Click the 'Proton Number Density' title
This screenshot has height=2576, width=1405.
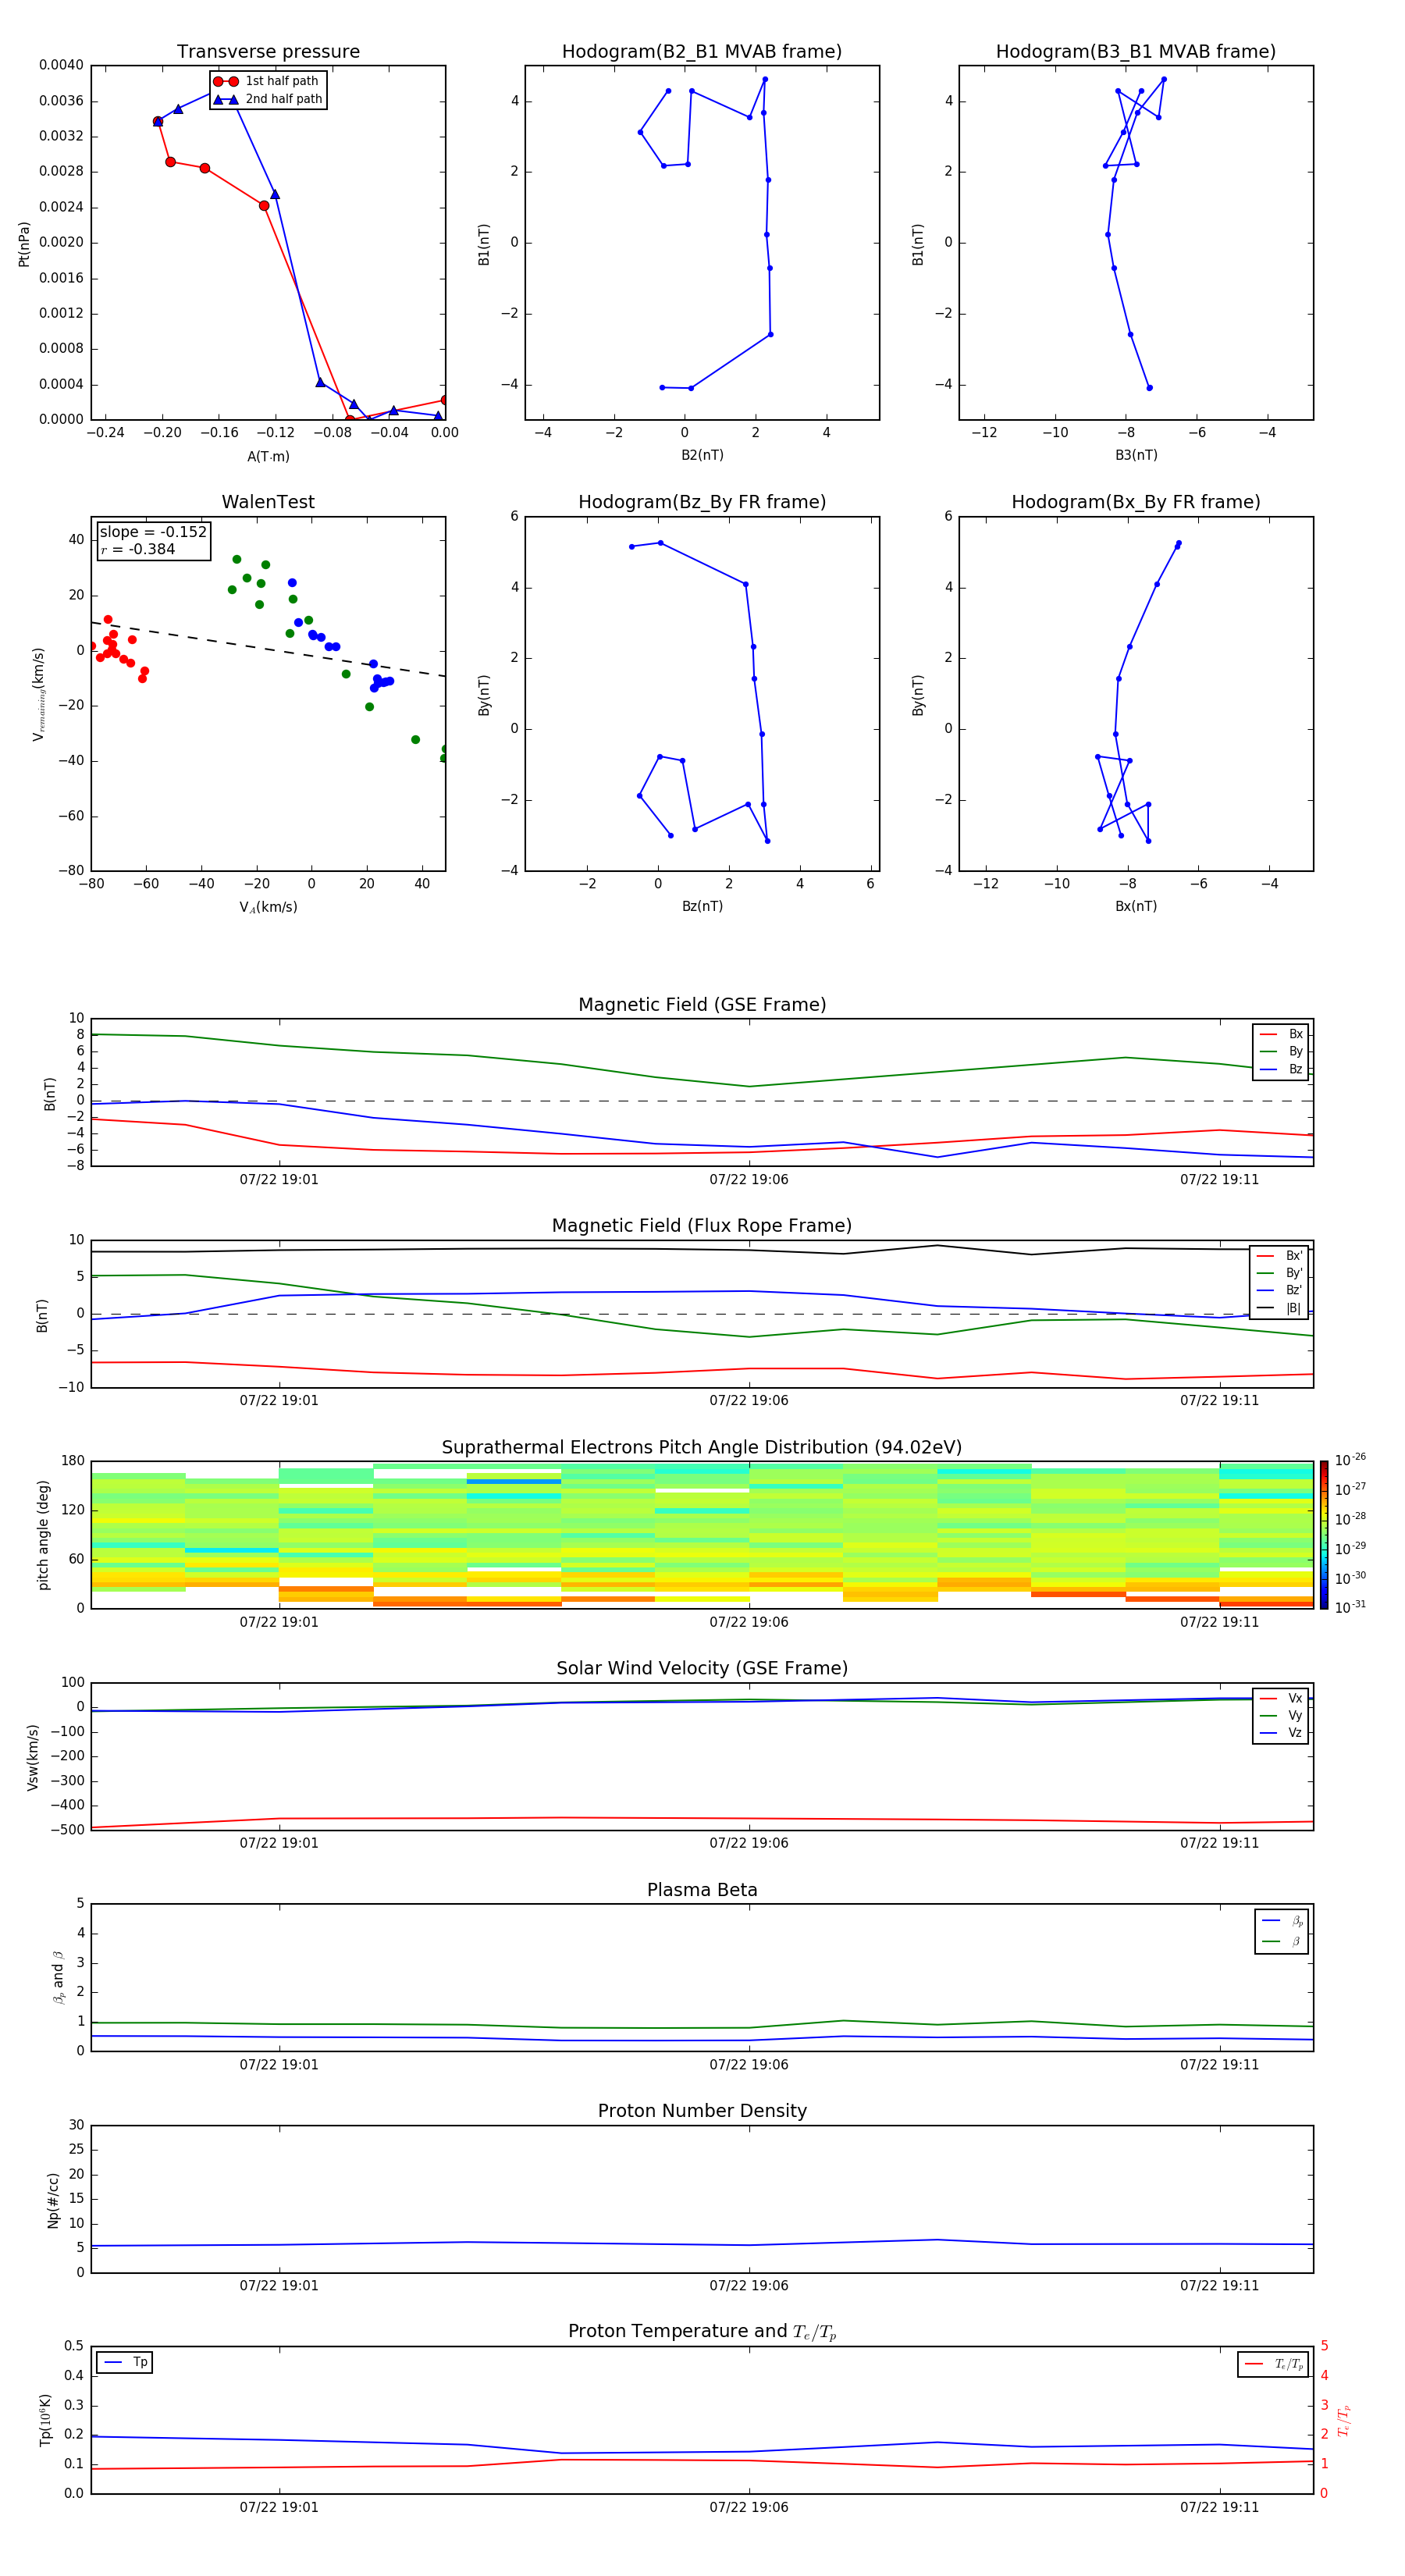[x=702, y=2112]
